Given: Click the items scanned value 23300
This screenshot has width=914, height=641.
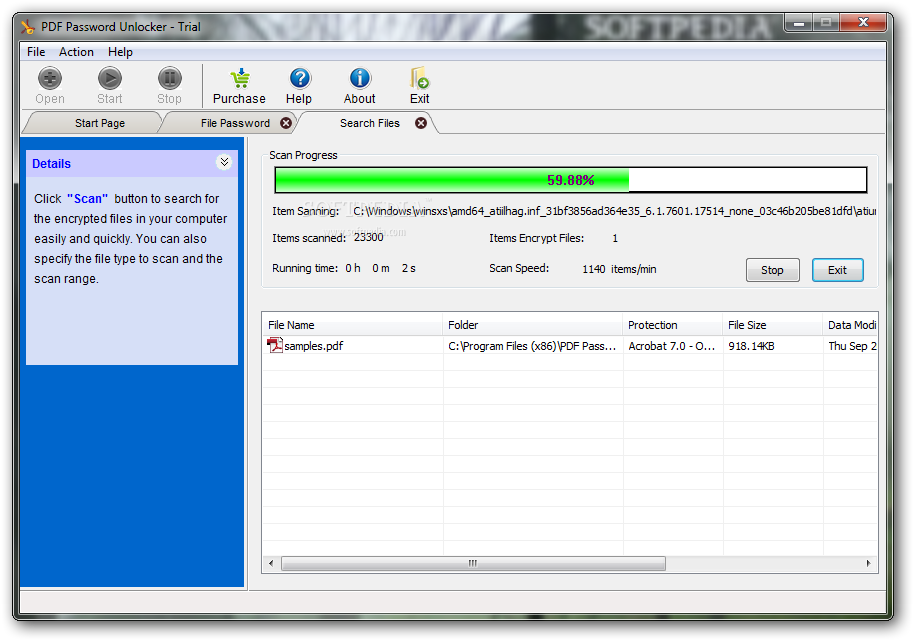Looking at the screenshot, I should (368, 237).
